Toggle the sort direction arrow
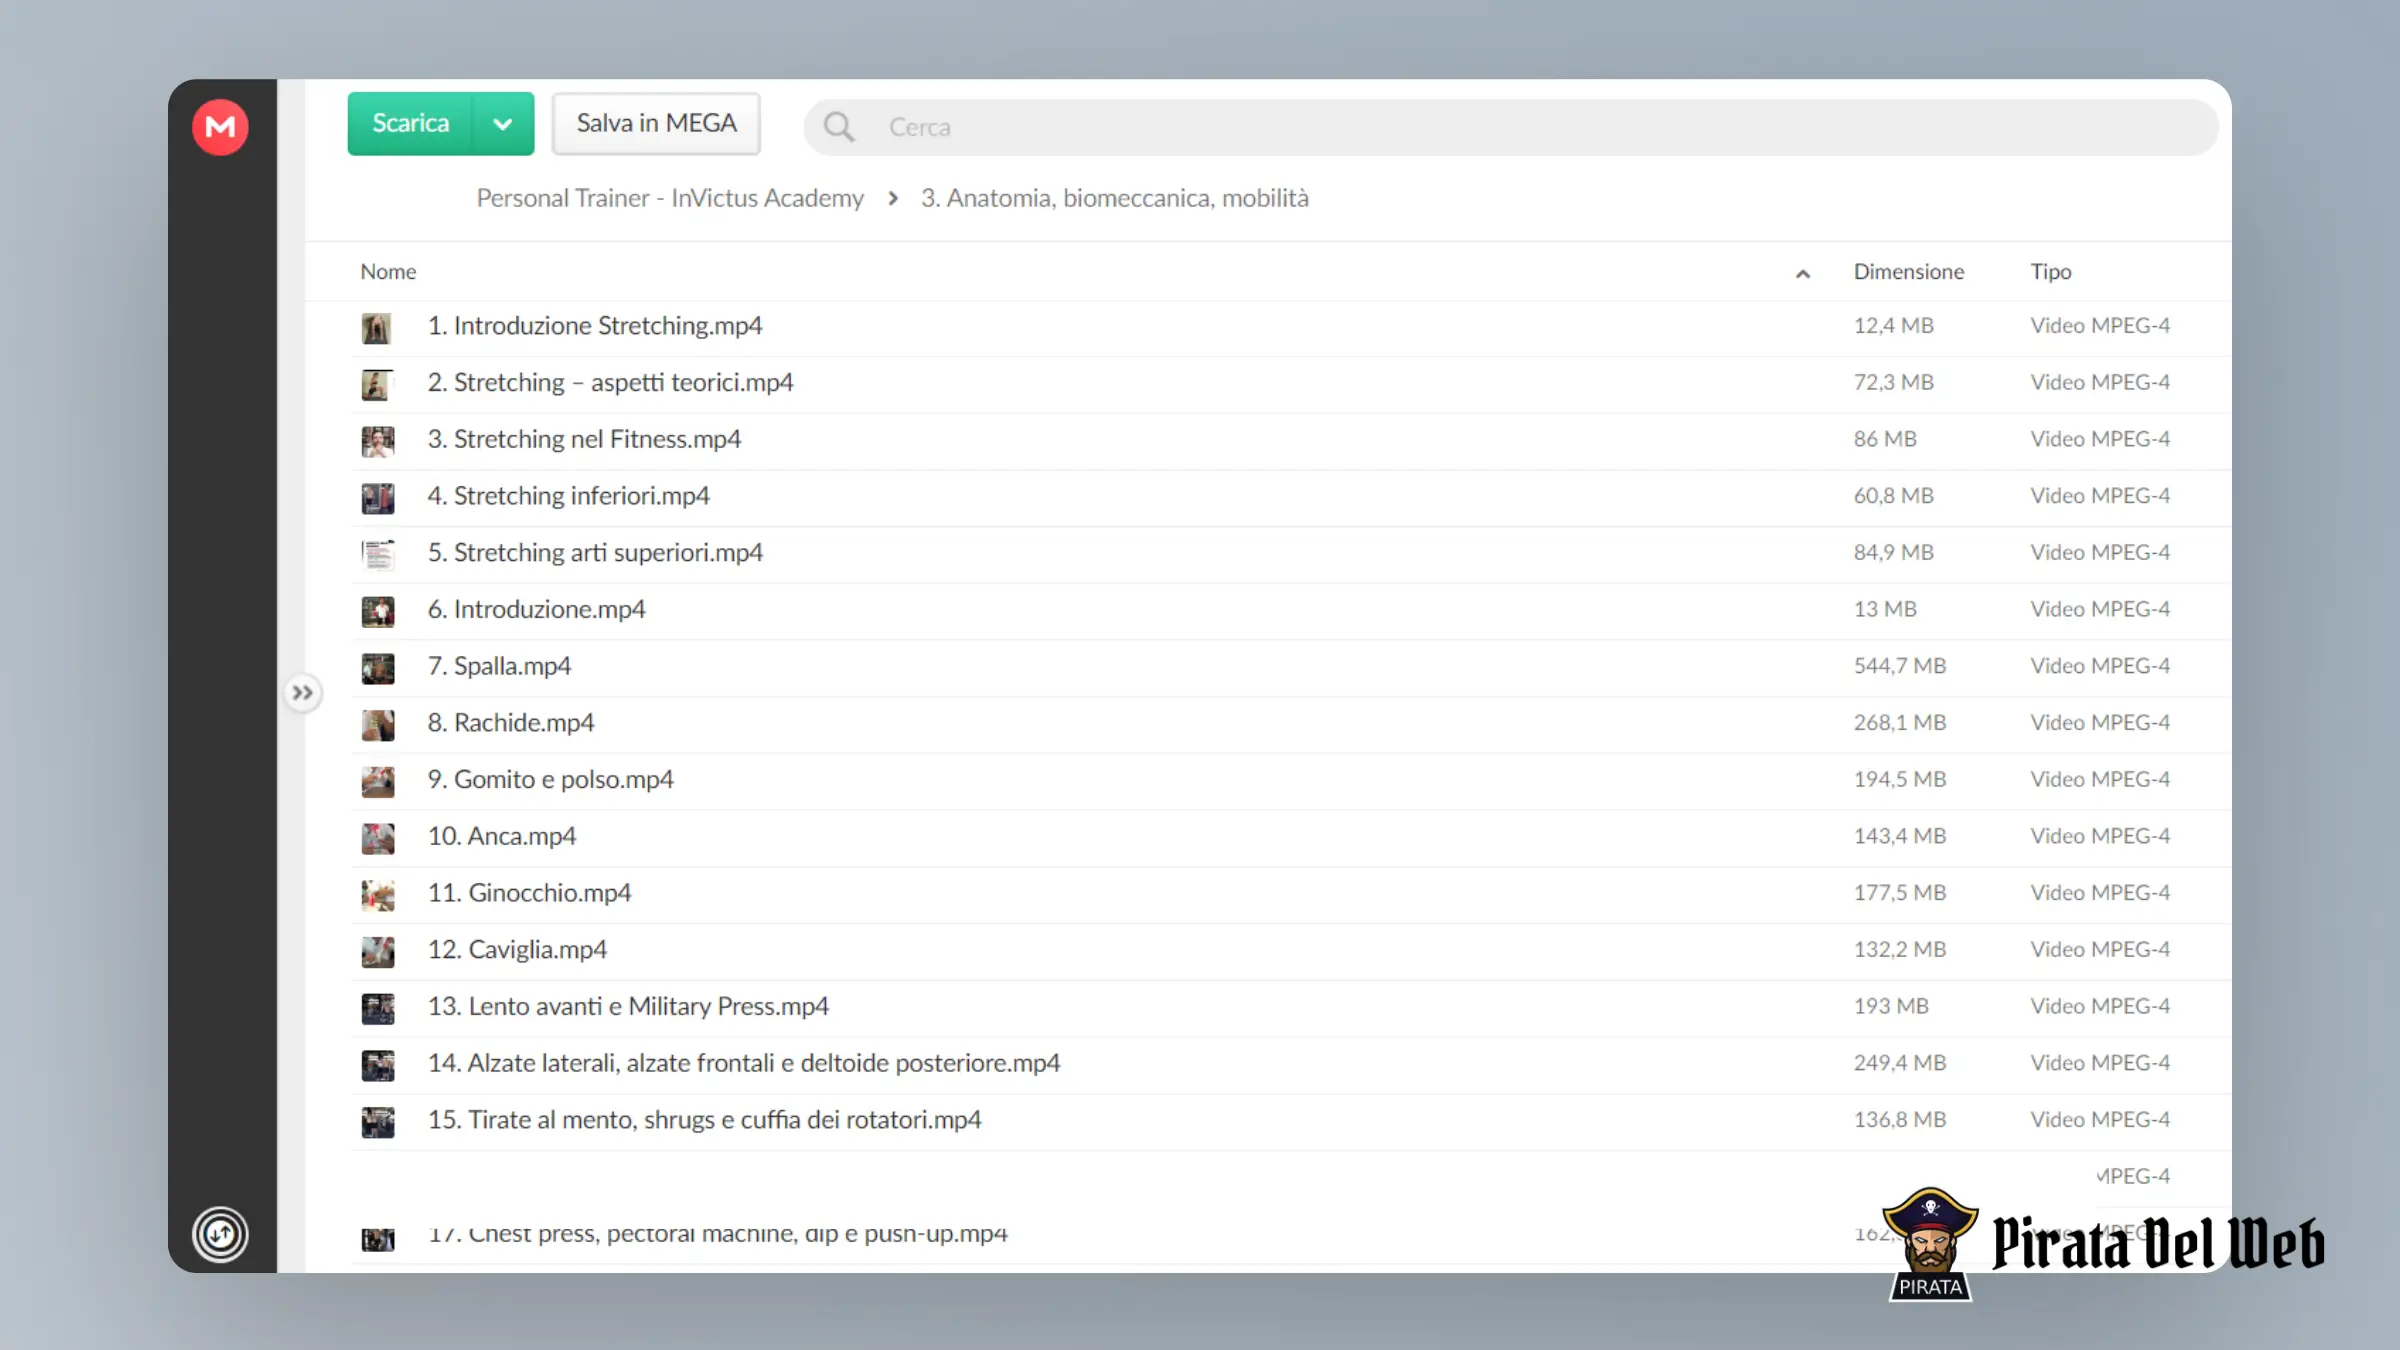This screenshot has width=2400, height=1350. [1802, 273]
